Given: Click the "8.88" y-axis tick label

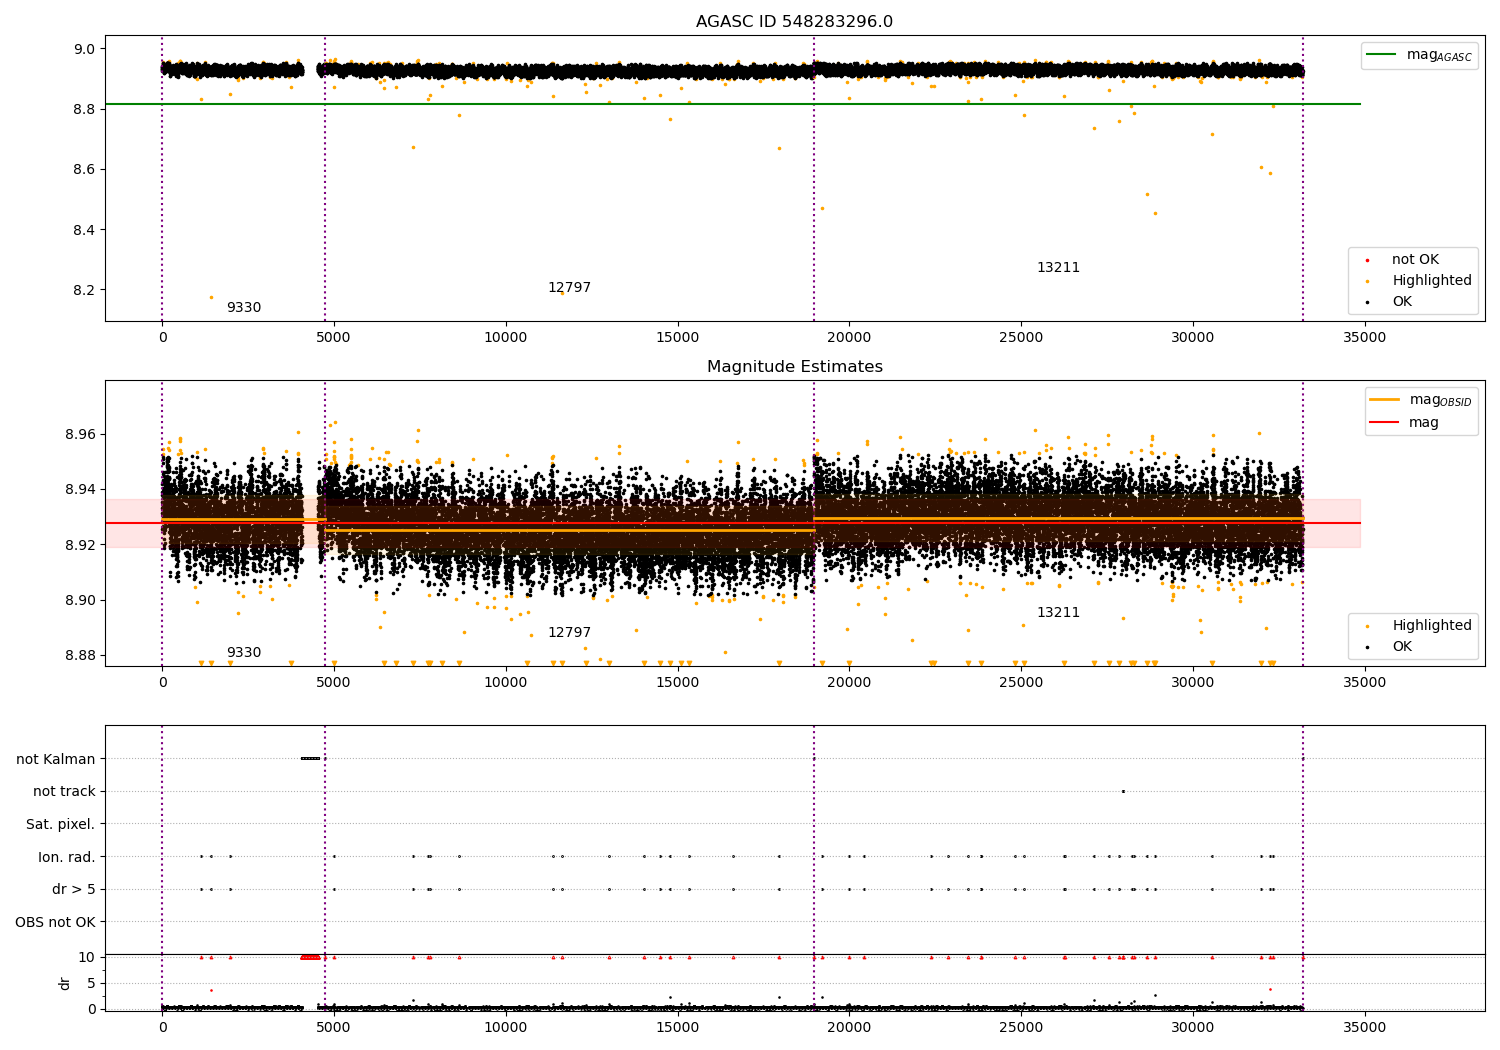Looking at the screenshot, I should (80, 656).
